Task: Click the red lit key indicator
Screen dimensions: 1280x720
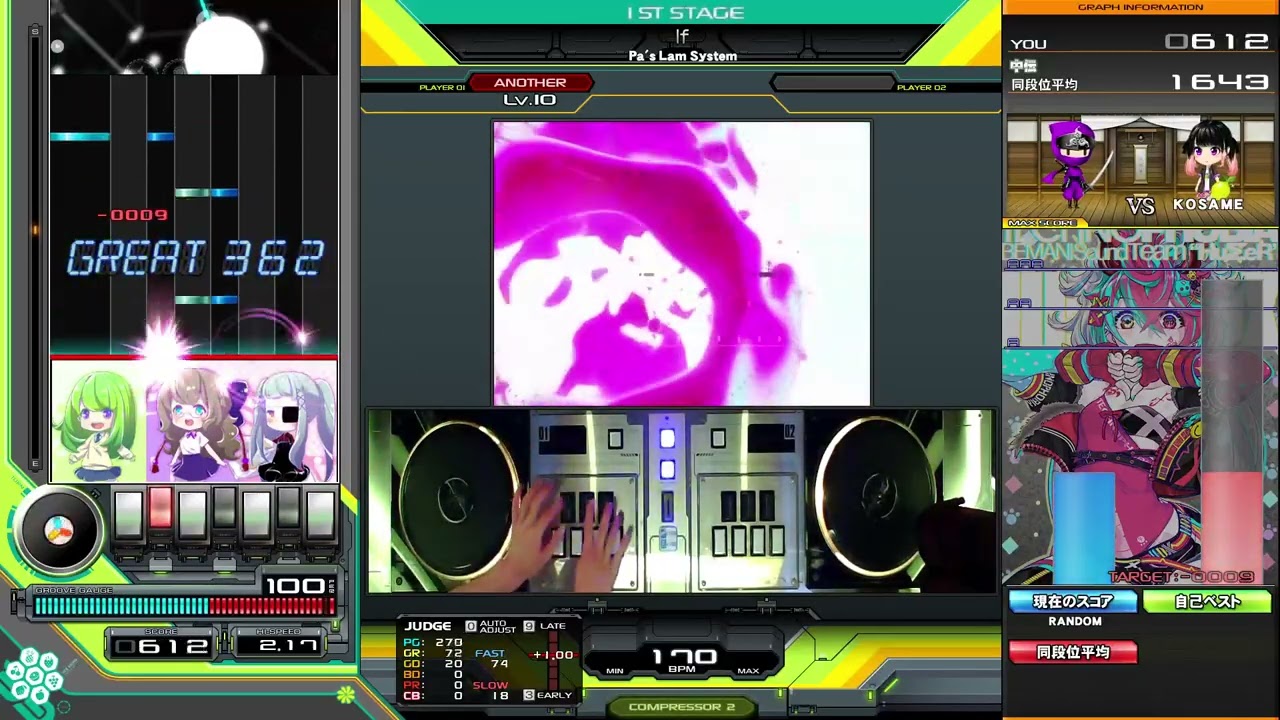Action: 160,510
